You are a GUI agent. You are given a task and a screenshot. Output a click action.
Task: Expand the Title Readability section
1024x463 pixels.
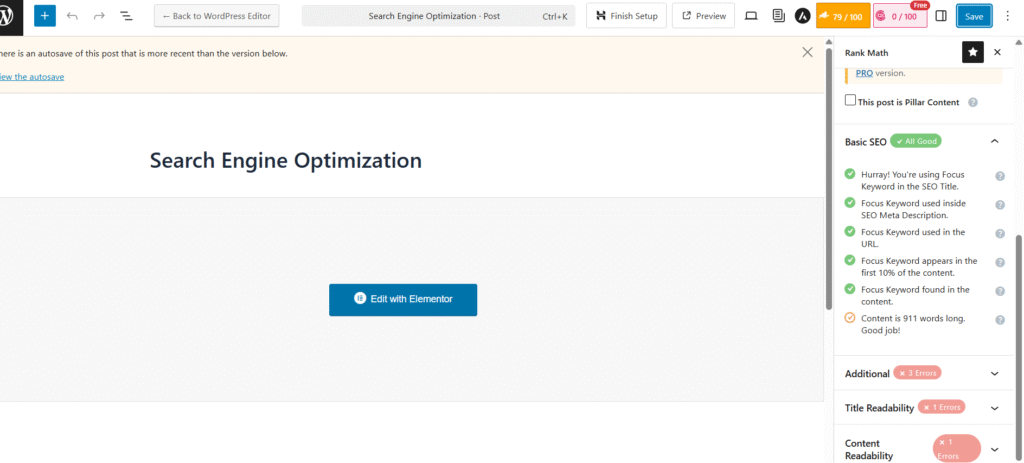(x=994, y=408)
